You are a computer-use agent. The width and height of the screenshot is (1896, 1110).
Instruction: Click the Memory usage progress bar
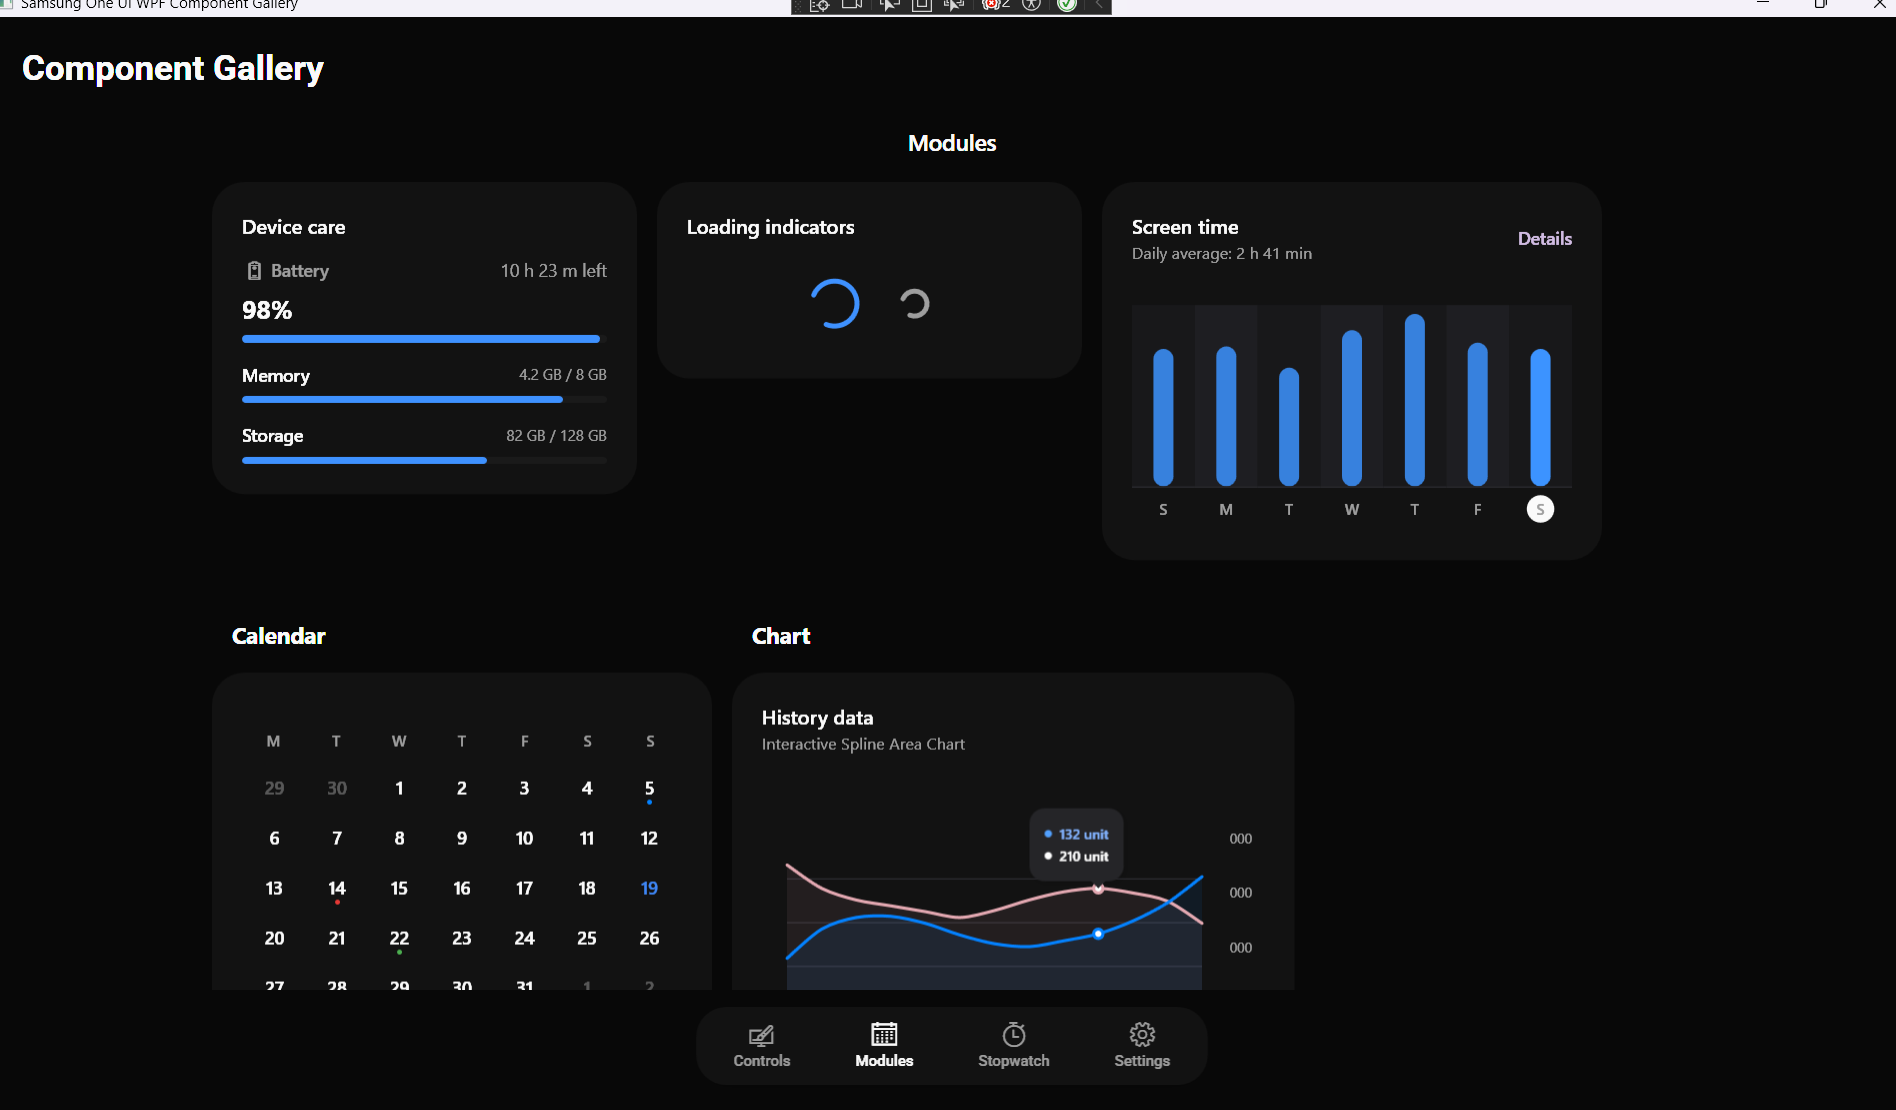click(424, 399)
